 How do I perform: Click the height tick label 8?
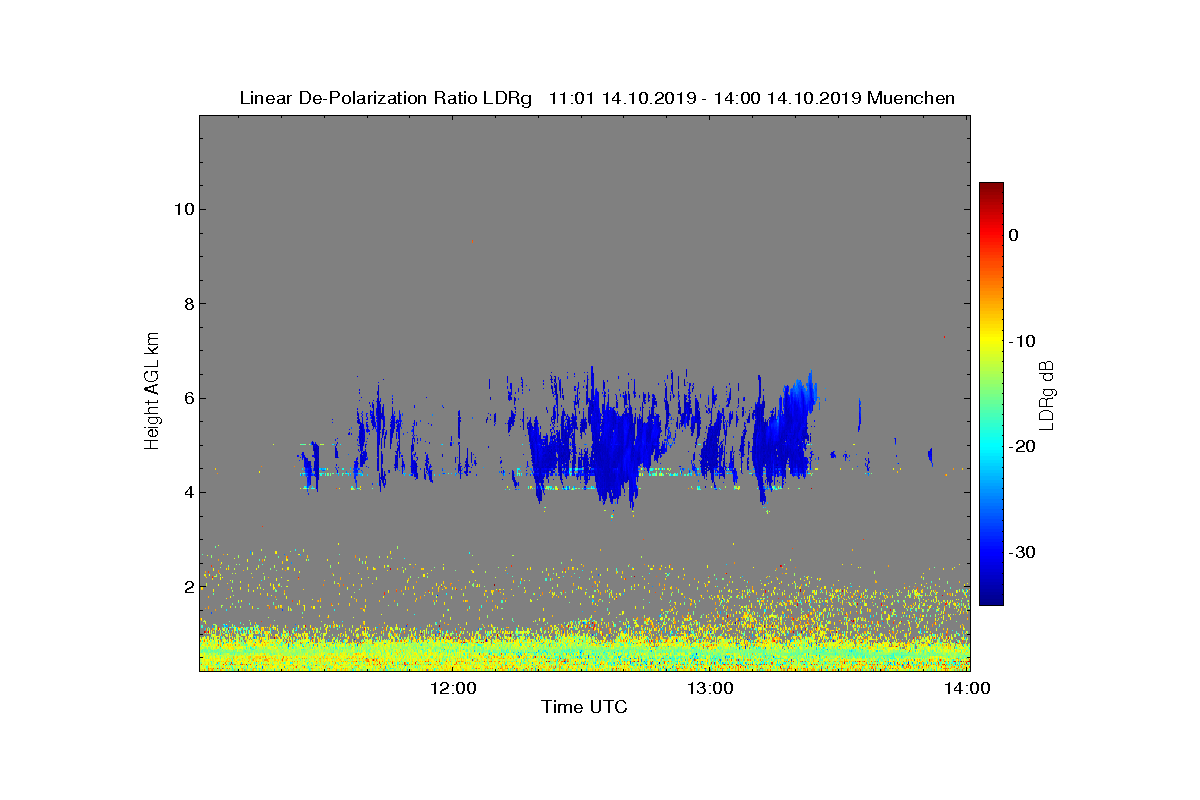pyautogui.click(x=187, y=304)
